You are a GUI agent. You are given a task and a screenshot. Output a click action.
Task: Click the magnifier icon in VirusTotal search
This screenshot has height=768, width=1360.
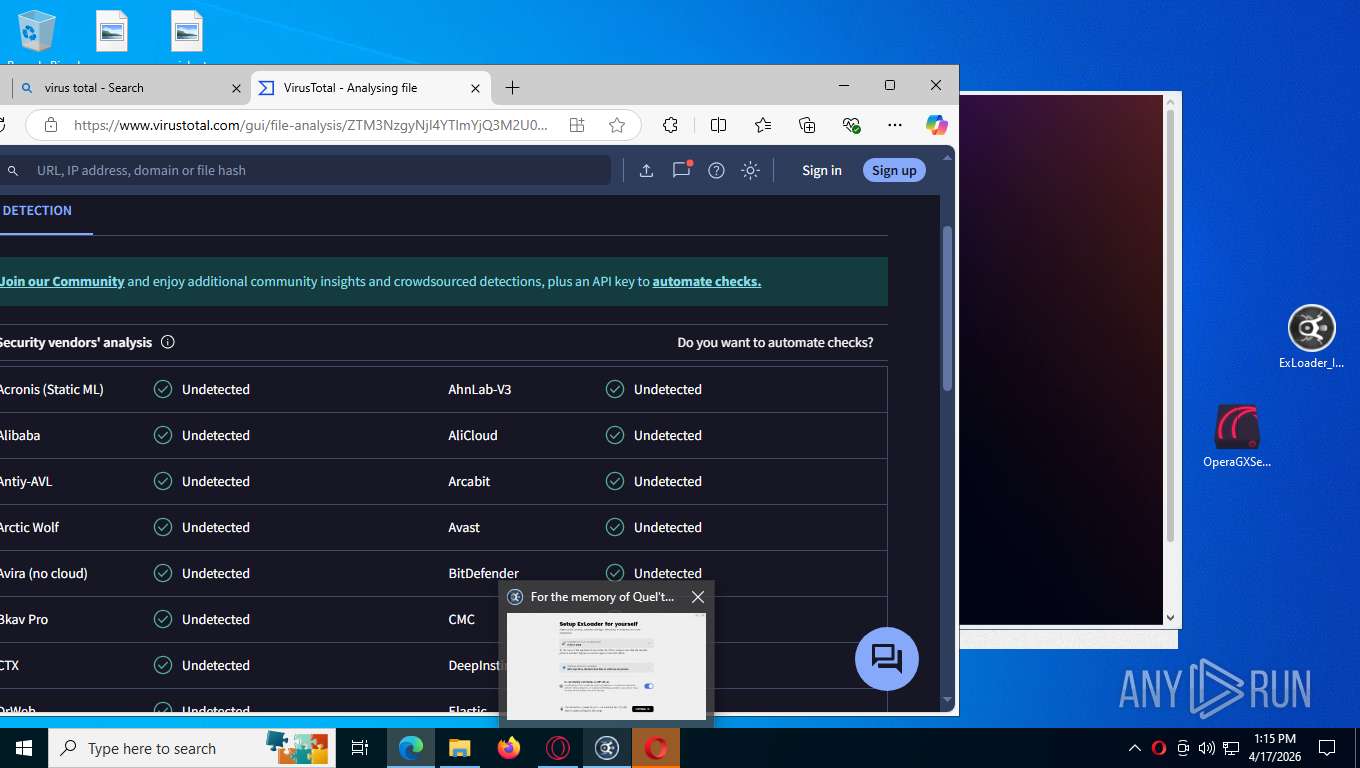[x=13, y=171]
